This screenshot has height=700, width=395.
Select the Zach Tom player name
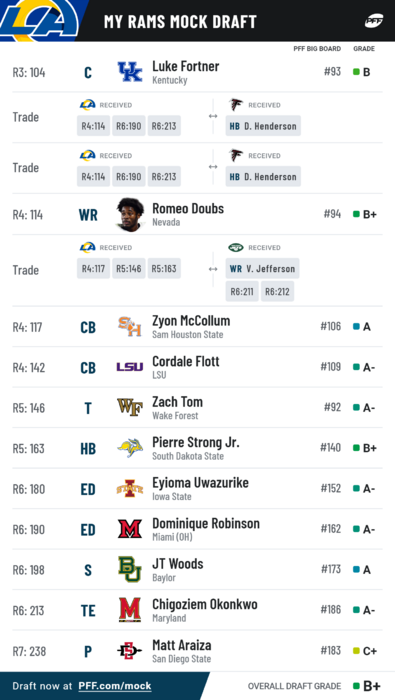tap(178, 402)
